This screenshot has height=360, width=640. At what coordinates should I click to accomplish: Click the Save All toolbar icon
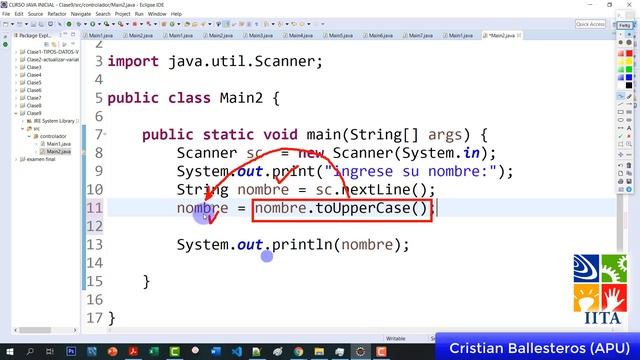[42, 24]
